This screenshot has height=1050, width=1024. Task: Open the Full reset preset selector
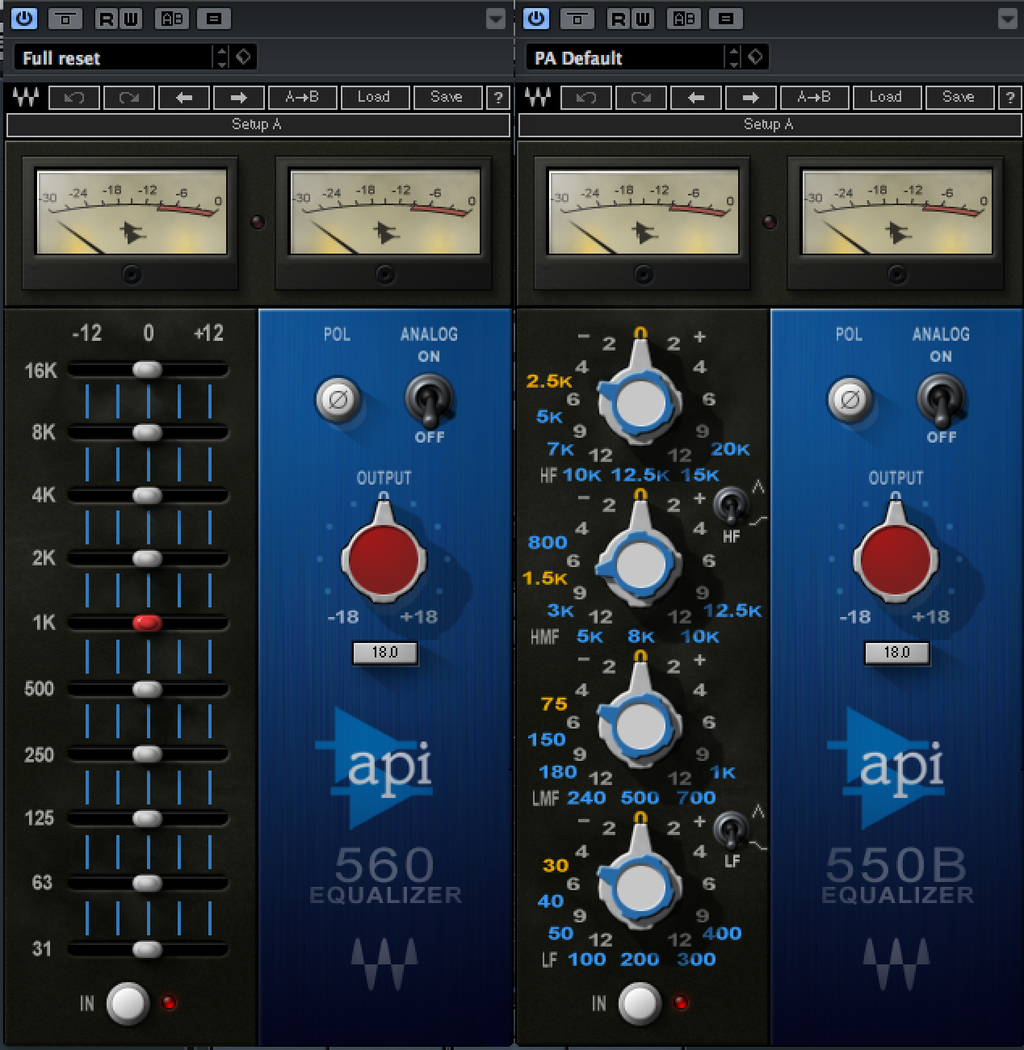(x=113, y=58)
